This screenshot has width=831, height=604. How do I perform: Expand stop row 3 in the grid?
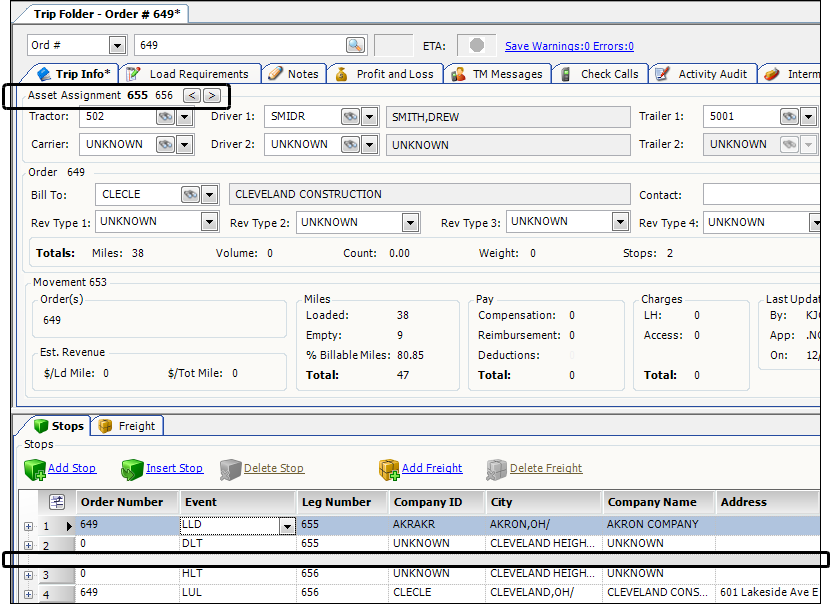[28, 575]
